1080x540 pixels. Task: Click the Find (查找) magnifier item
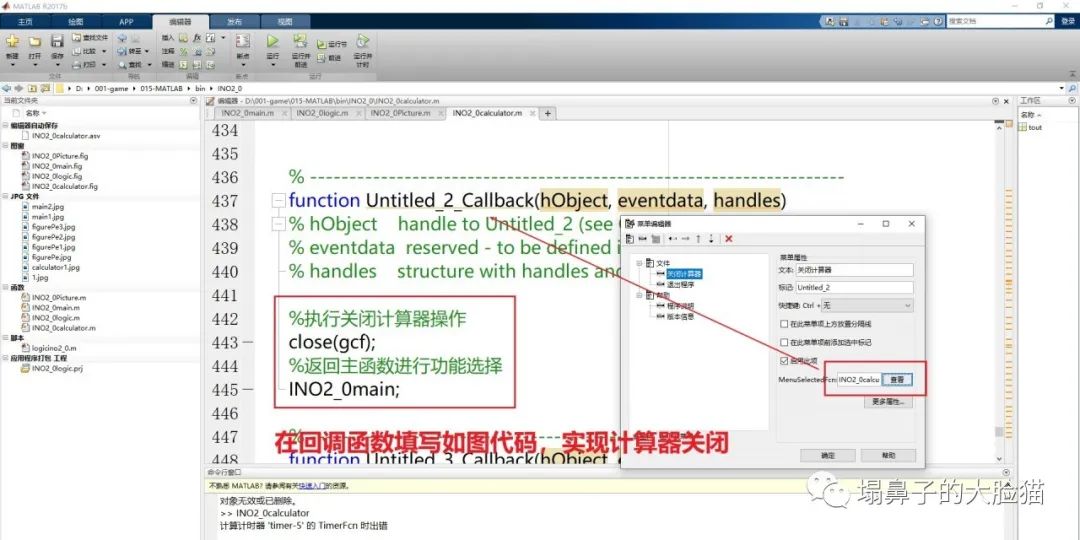coord(133,64)
